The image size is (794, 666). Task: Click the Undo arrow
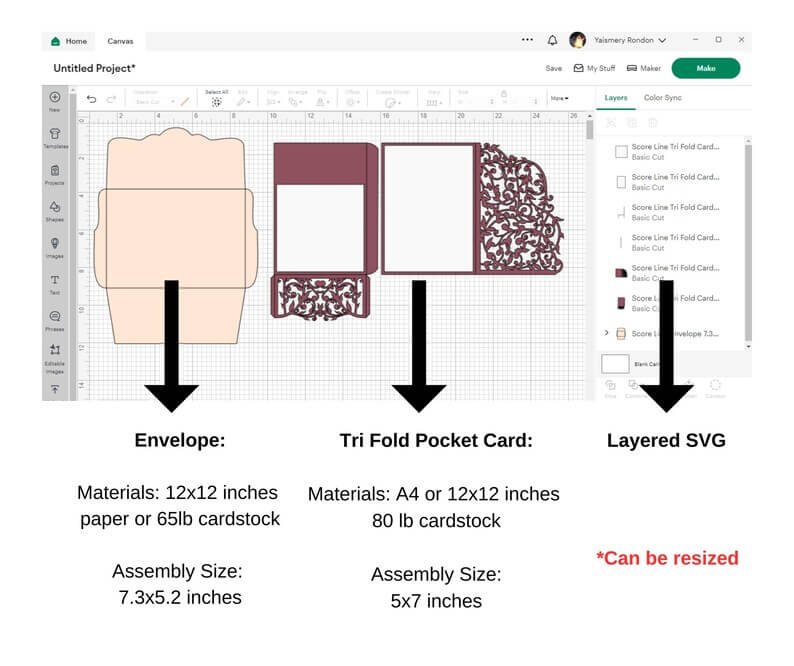91,99
